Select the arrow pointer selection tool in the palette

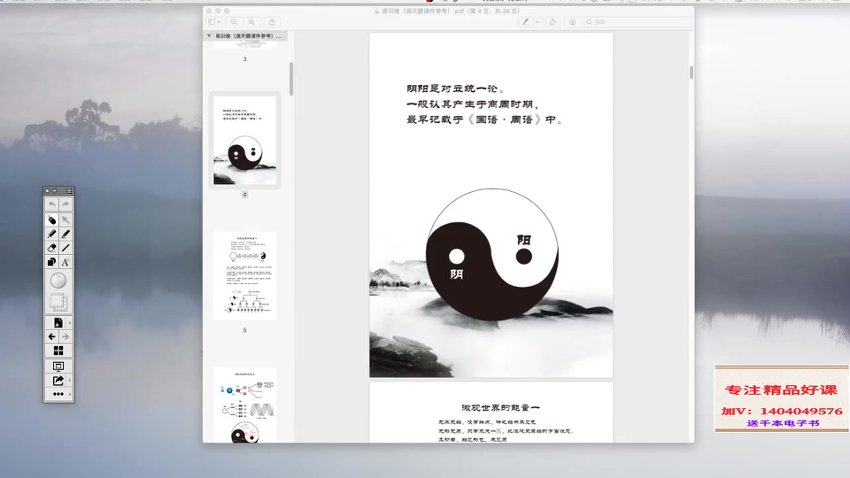tap(66, 219)
